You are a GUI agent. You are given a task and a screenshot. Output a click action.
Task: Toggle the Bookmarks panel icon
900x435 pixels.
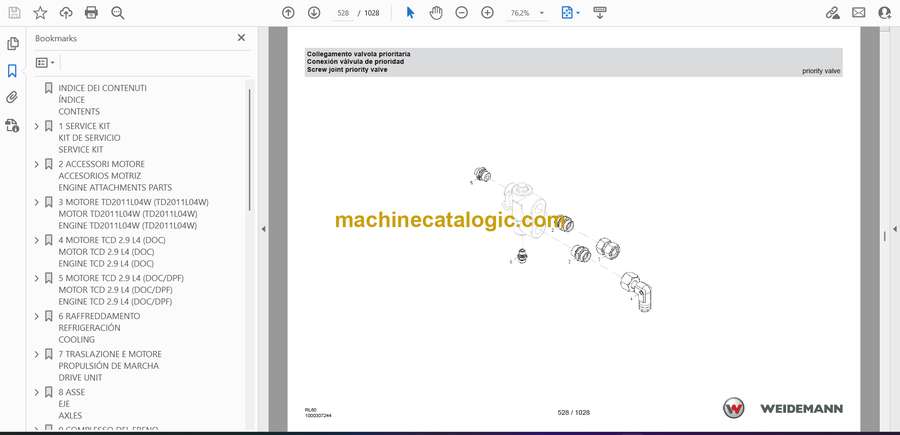click(x=12, y=71)
